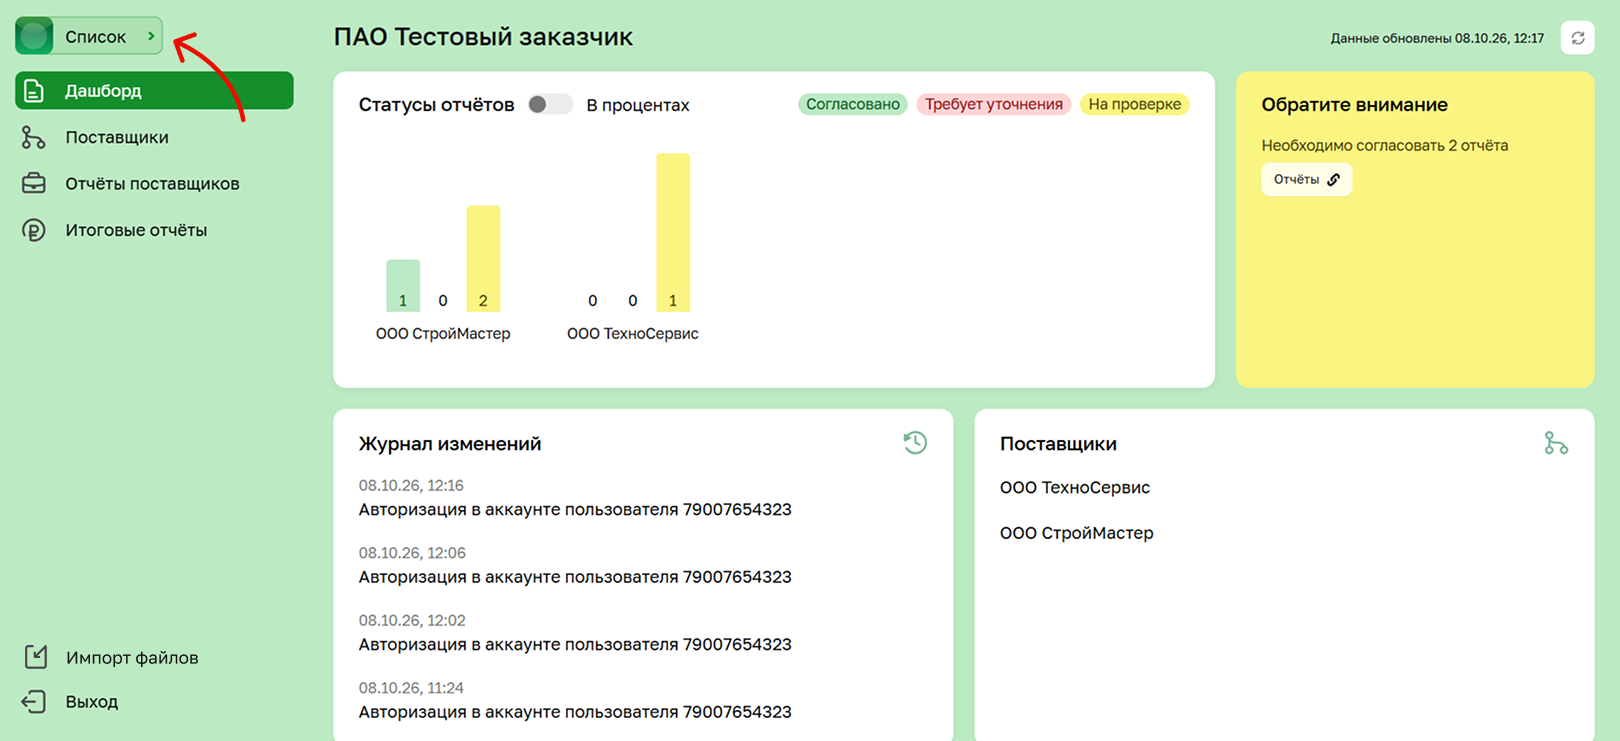Refresh data with the reload icon
This screenshot has height=741, width=1620.
1577,38
